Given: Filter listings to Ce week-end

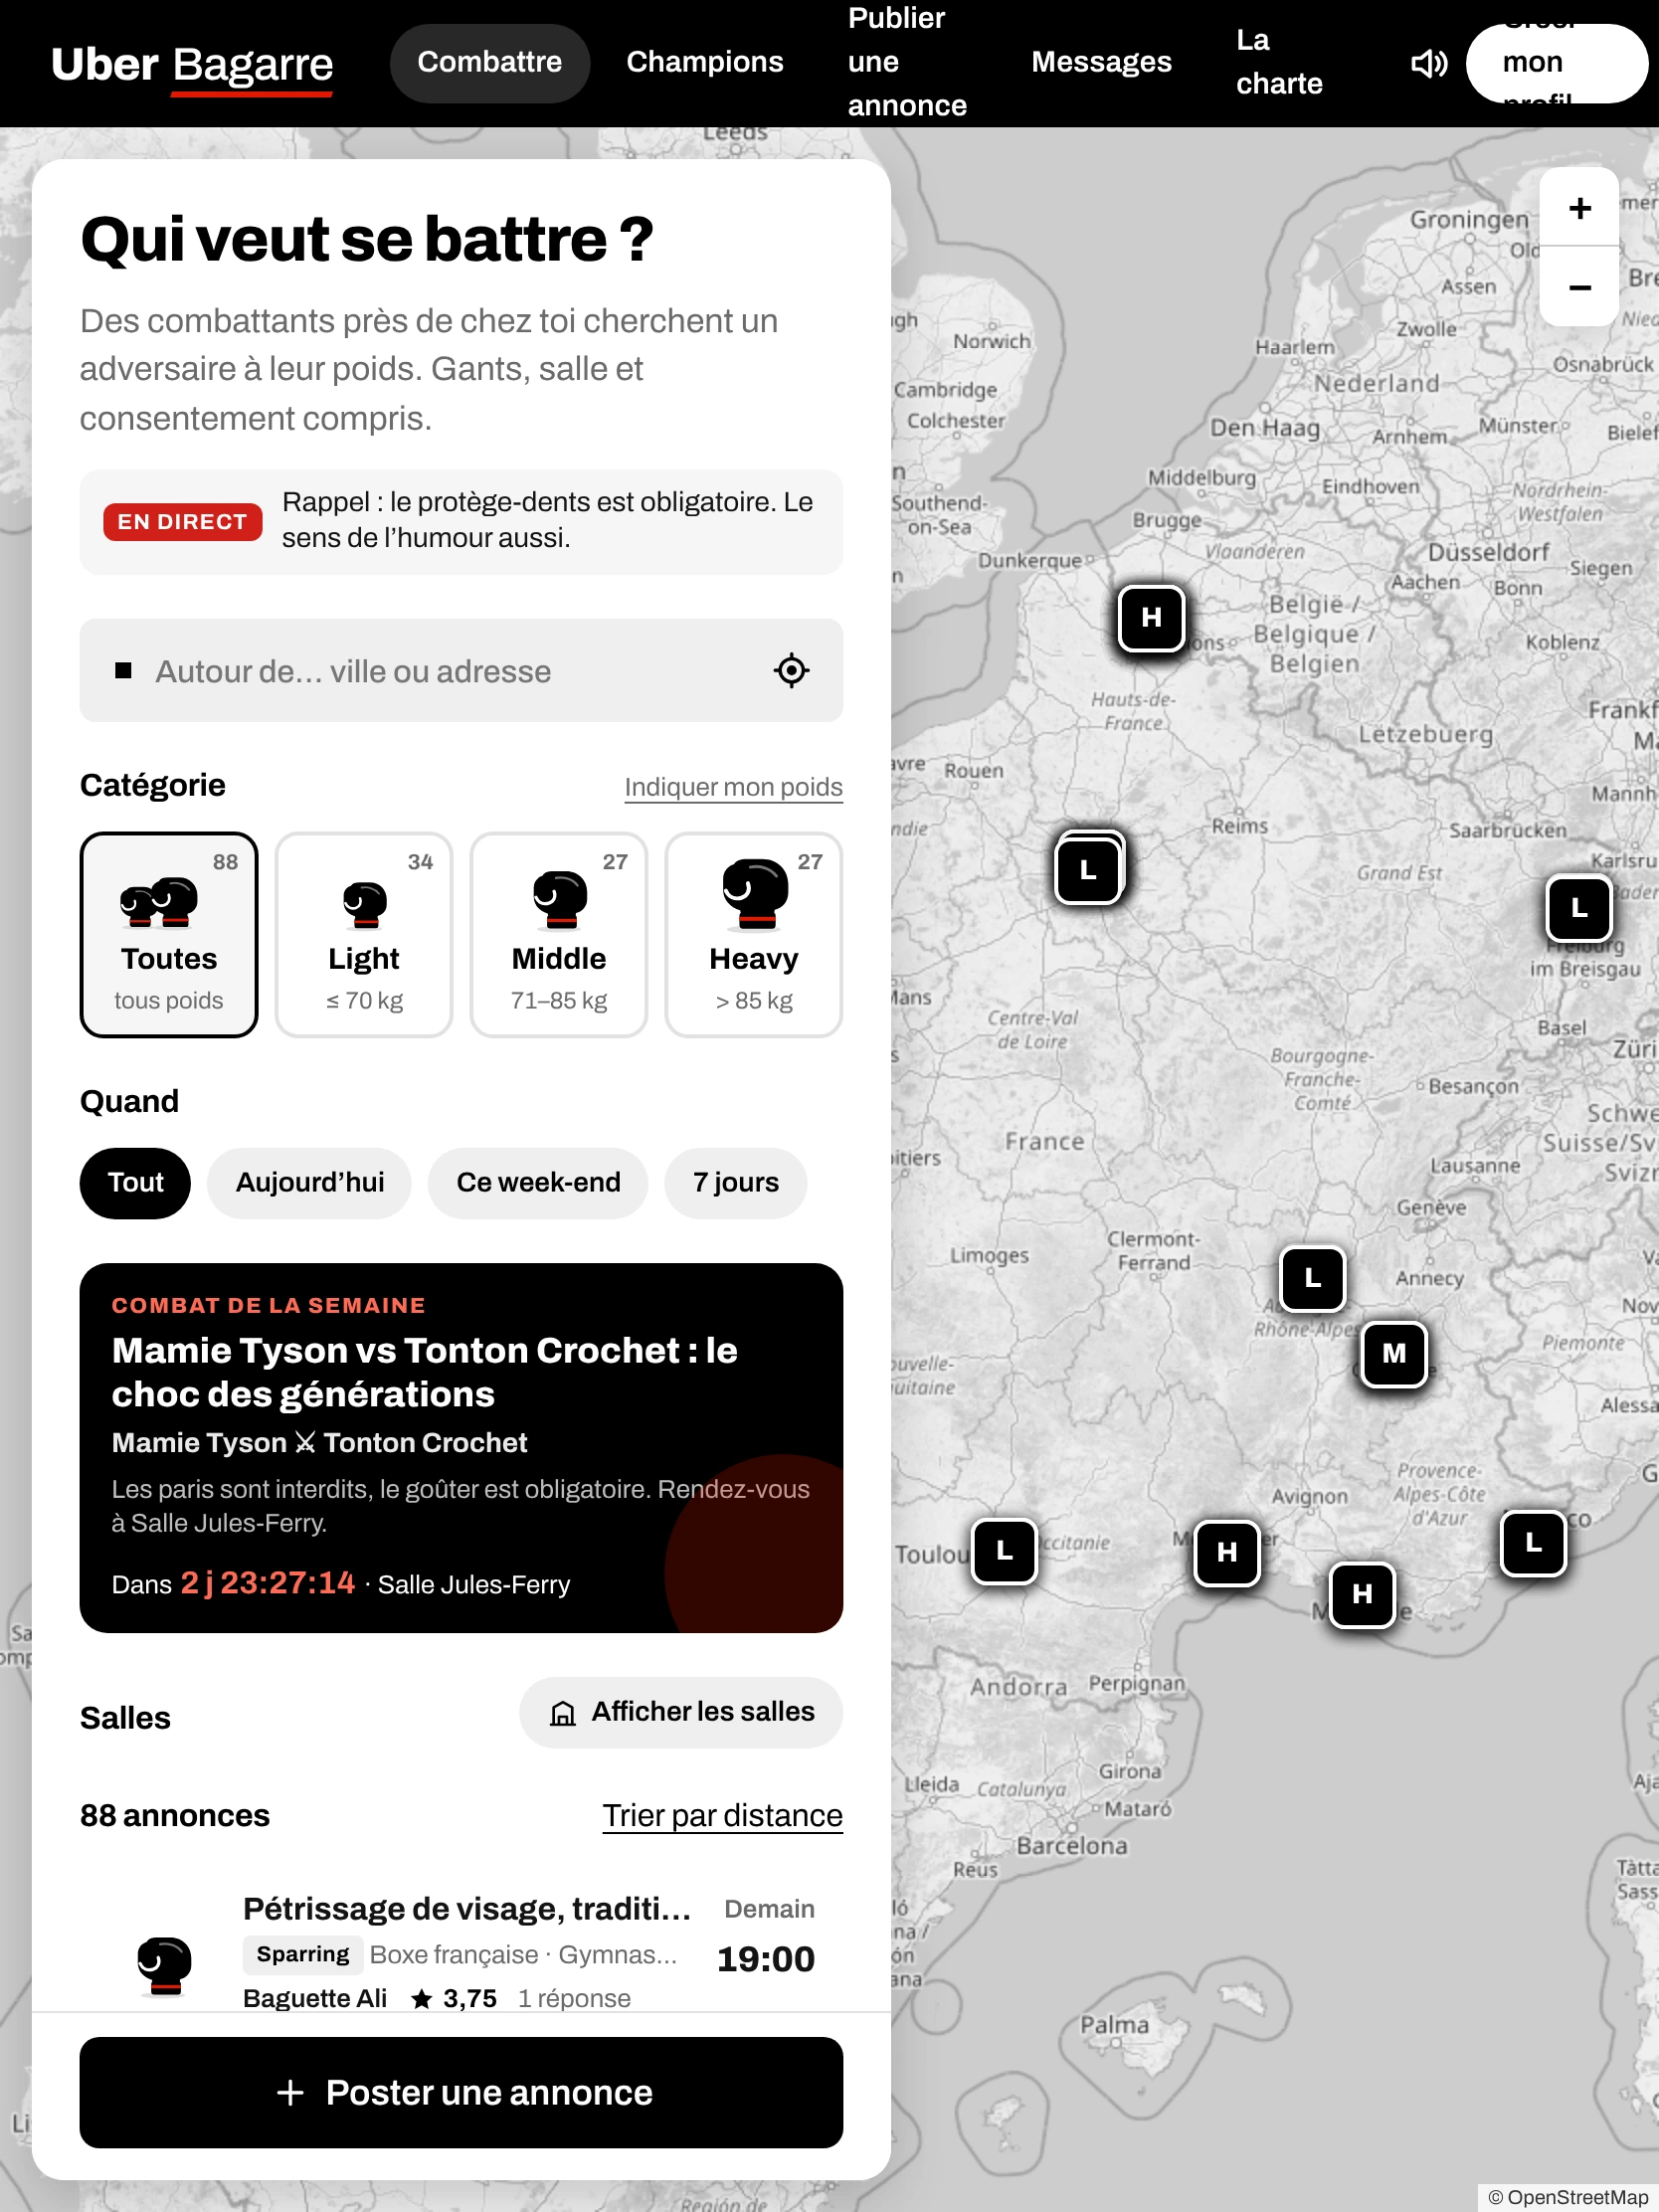Looking at the screenshot, I should coord(538,1183).
